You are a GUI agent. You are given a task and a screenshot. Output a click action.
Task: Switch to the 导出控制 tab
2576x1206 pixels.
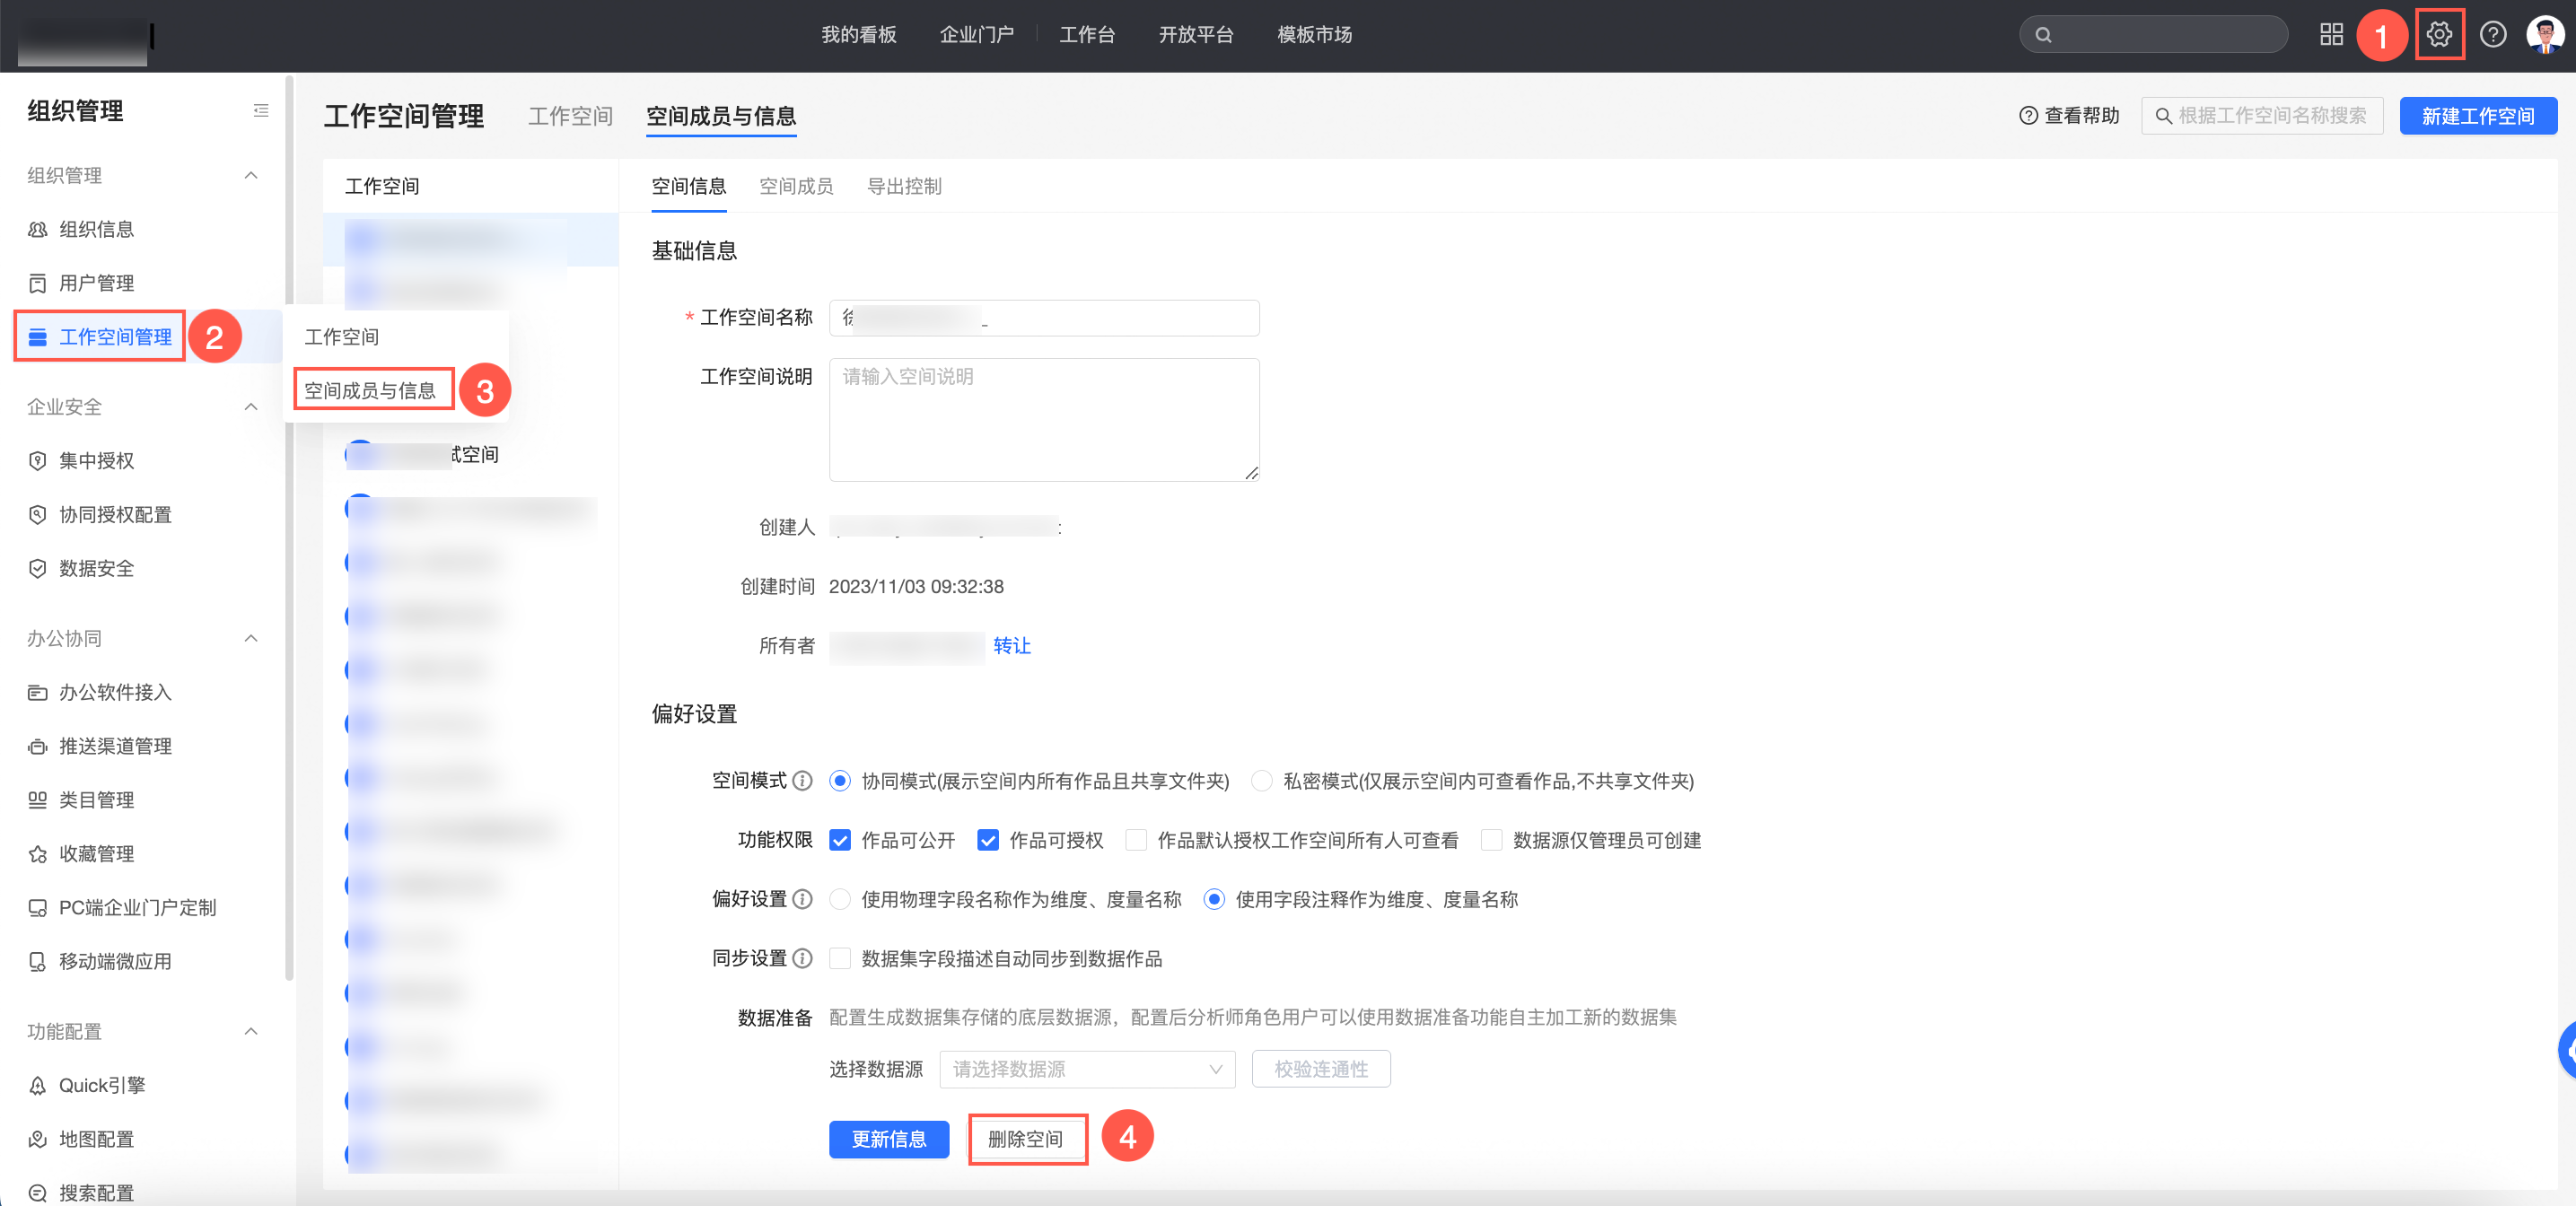coord(904,186)
